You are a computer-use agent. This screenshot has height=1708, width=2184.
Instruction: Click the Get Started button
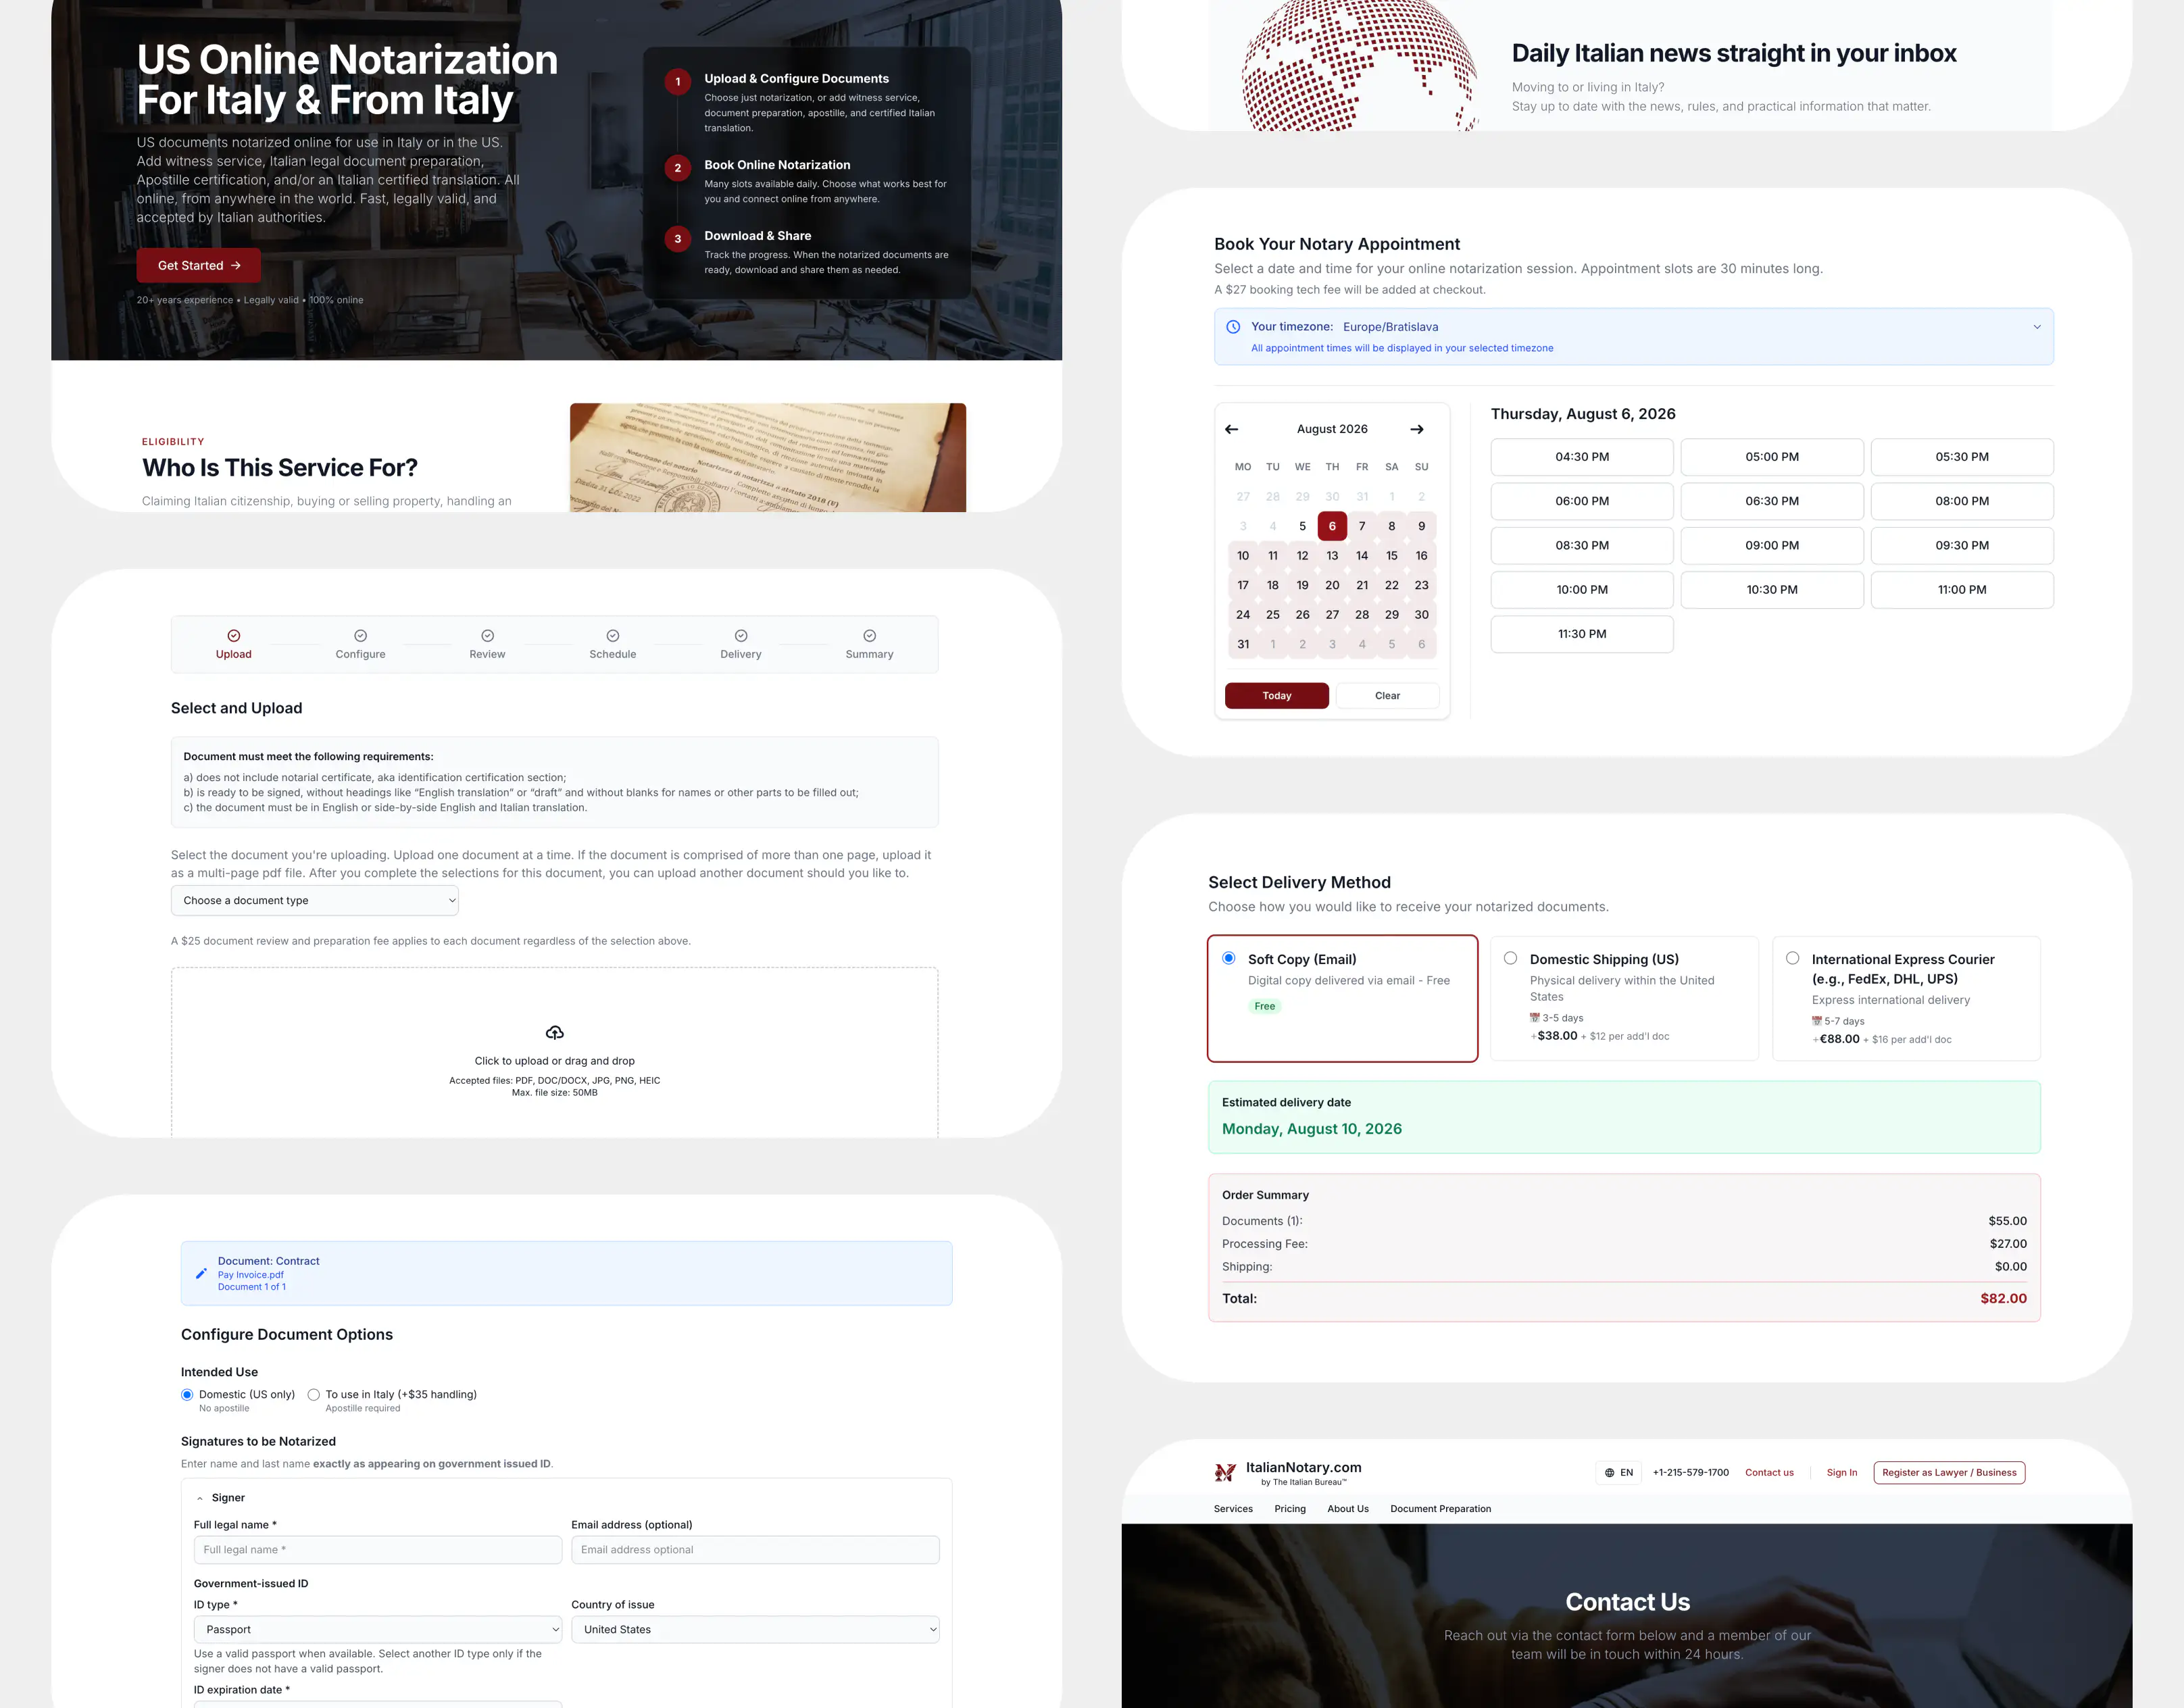tap(199, 265)
